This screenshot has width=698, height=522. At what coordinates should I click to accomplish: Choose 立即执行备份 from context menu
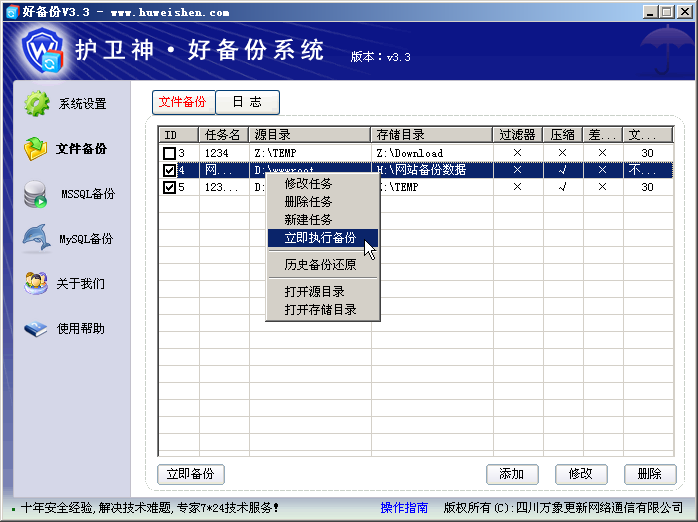click(x=323, y=238)
